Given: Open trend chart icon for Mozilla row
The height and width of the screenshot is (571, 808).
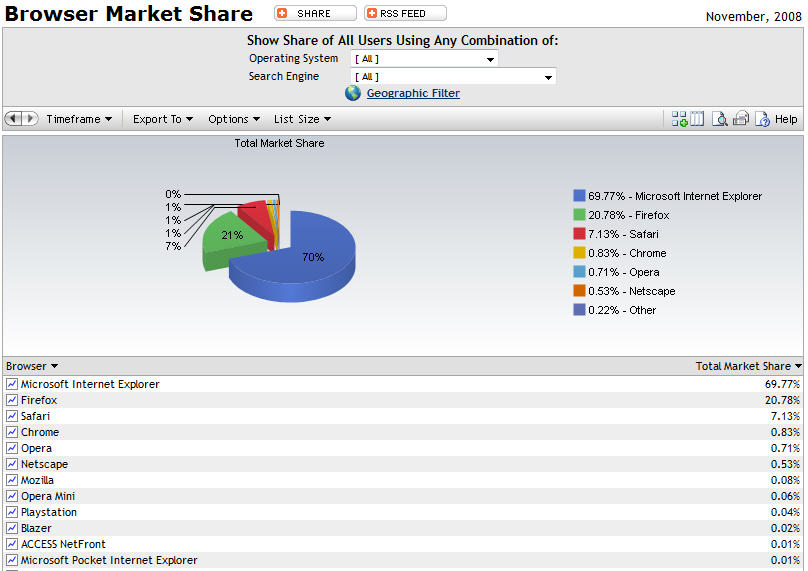Looking at the screenshot, I should tap(12, 480).
